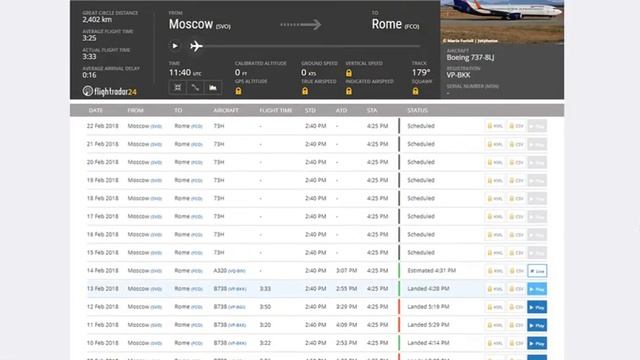Screen dimensions: 640x360
Task: Click the AIRCRAFT column header
Action: [x=226, y=110]
